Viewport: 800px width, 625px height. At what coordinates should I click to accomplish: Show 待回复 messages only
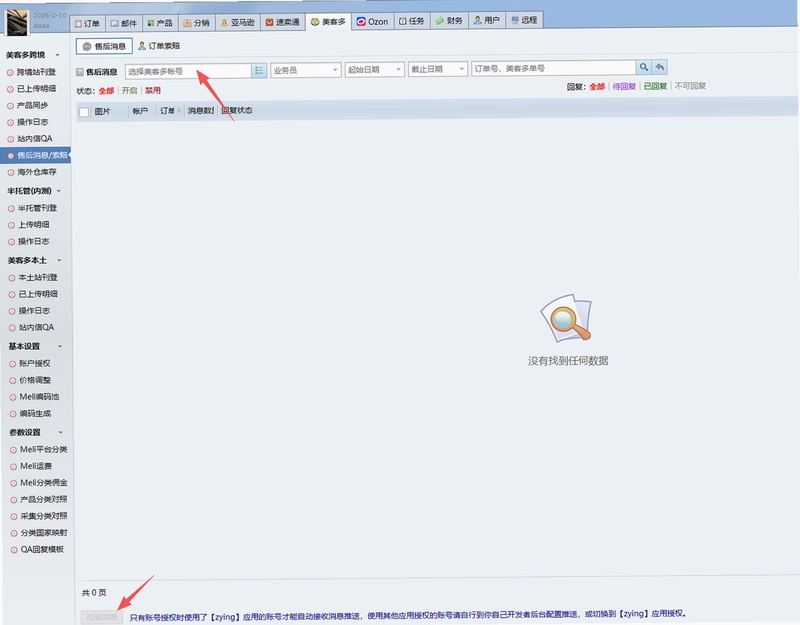click(x=624, y=86)
